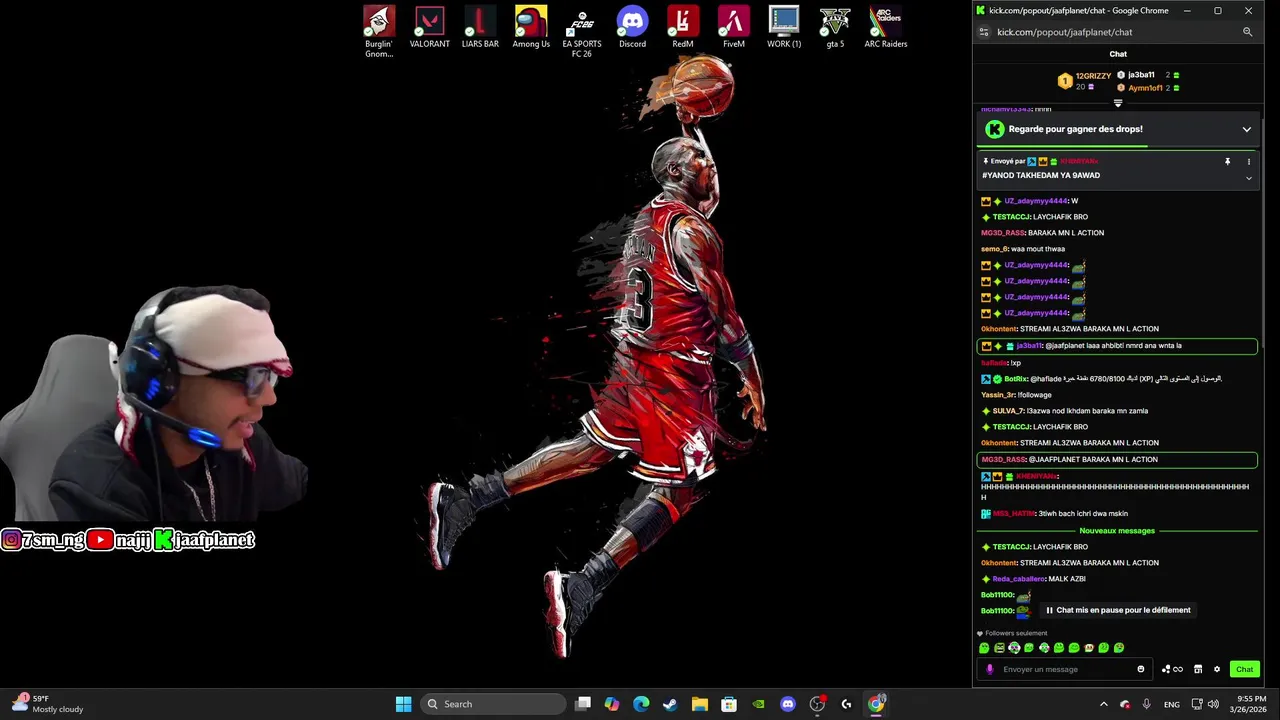1280x720 pixels.
Task: Open Microsoft Edge from the taskbar
Action: pos(641,704)
